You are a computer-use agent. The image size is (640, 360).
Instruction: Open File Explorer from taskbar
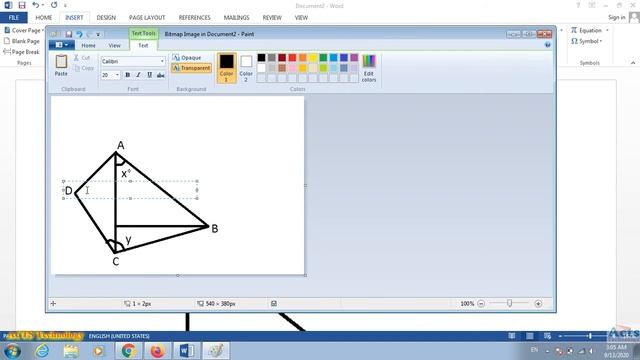pyautogui.click(x=71, y=351)
